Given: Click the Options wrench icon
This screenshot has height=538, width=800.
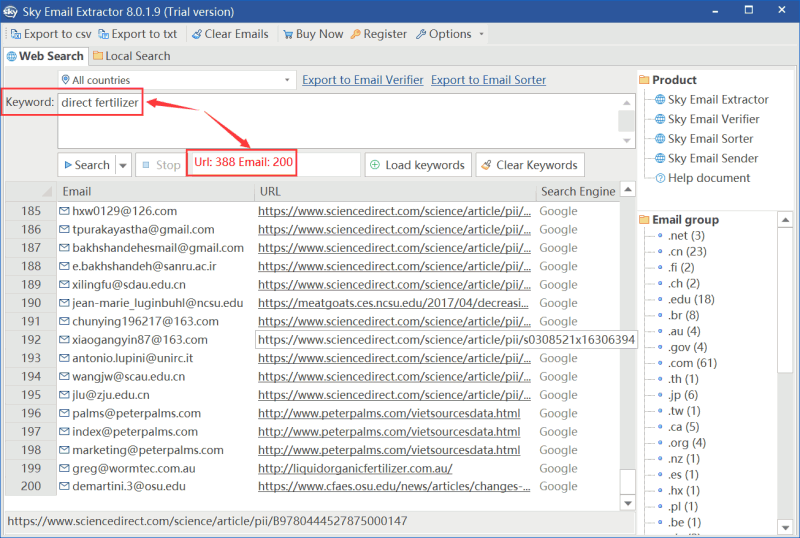Looking at the screenshot, I should tap(421, 34).
